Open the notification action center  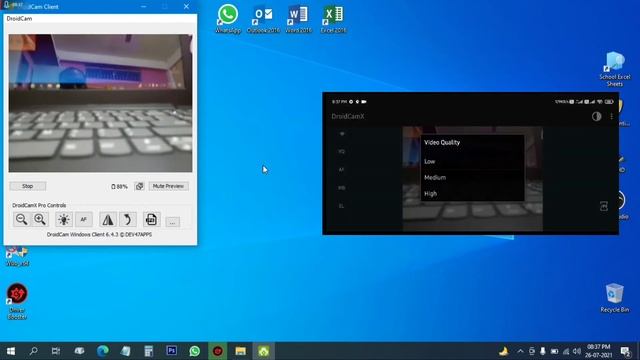(625, 351)
